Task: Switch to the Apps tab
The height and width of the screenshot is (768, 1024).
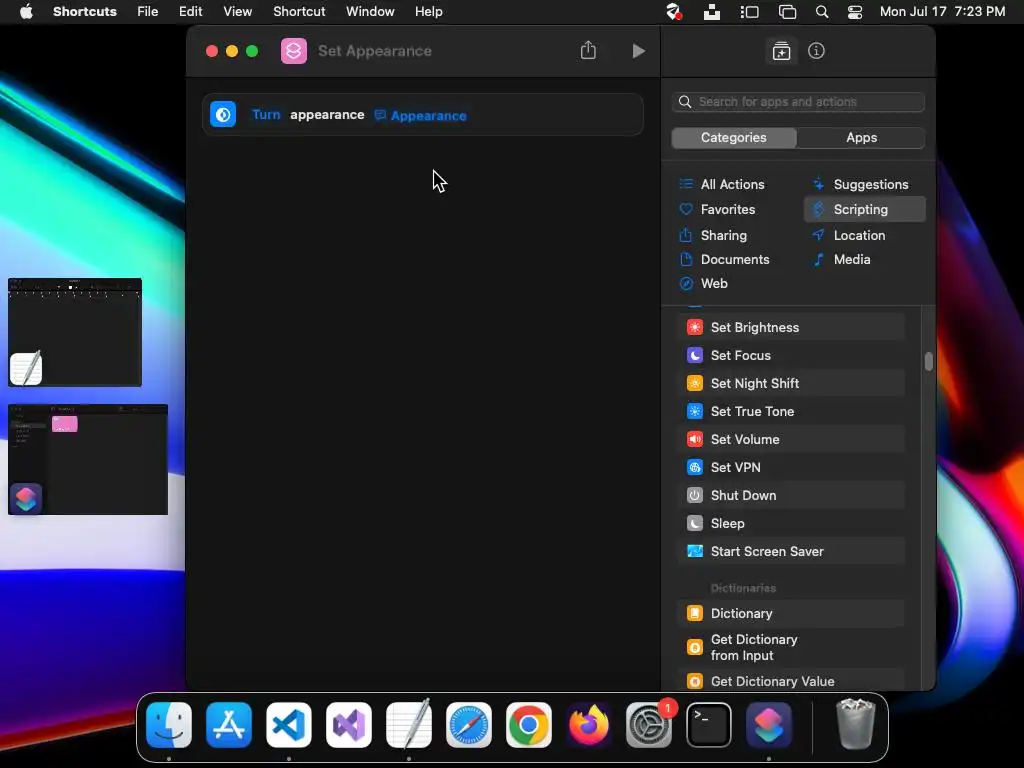Action: coord(861,138)
